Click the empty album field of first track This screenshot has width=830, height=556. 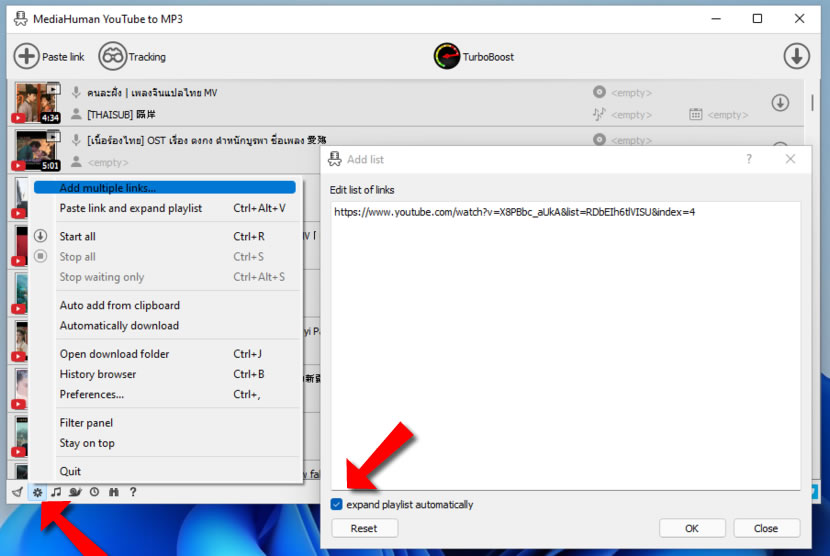click(631, 93)
